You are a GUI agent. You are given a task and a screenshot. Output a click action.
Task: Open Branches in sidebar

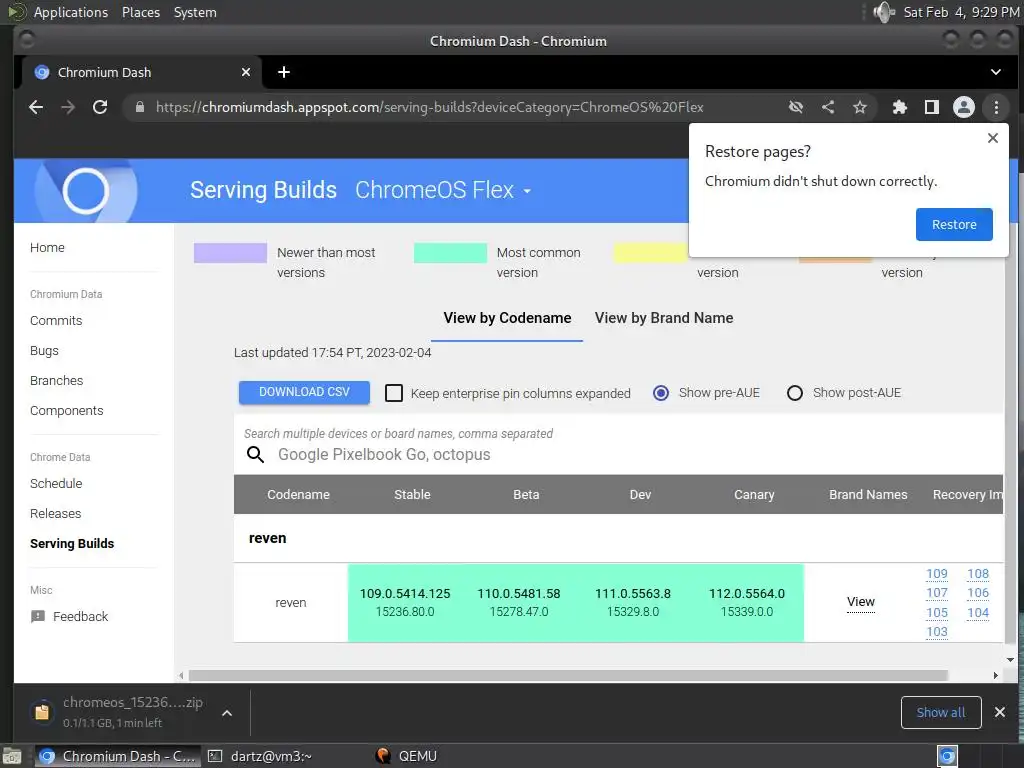coord(56,381)
